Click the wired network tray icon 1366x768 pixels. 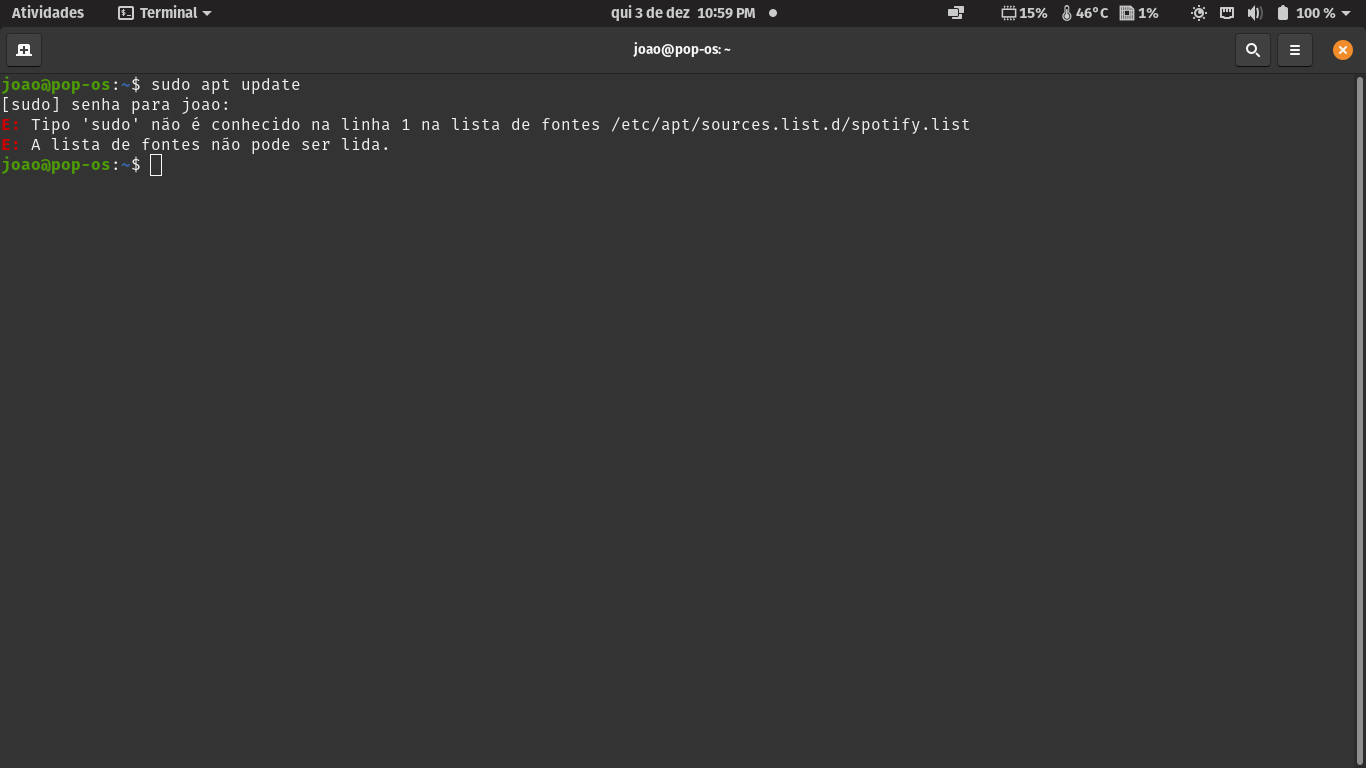coord(1227,13)
